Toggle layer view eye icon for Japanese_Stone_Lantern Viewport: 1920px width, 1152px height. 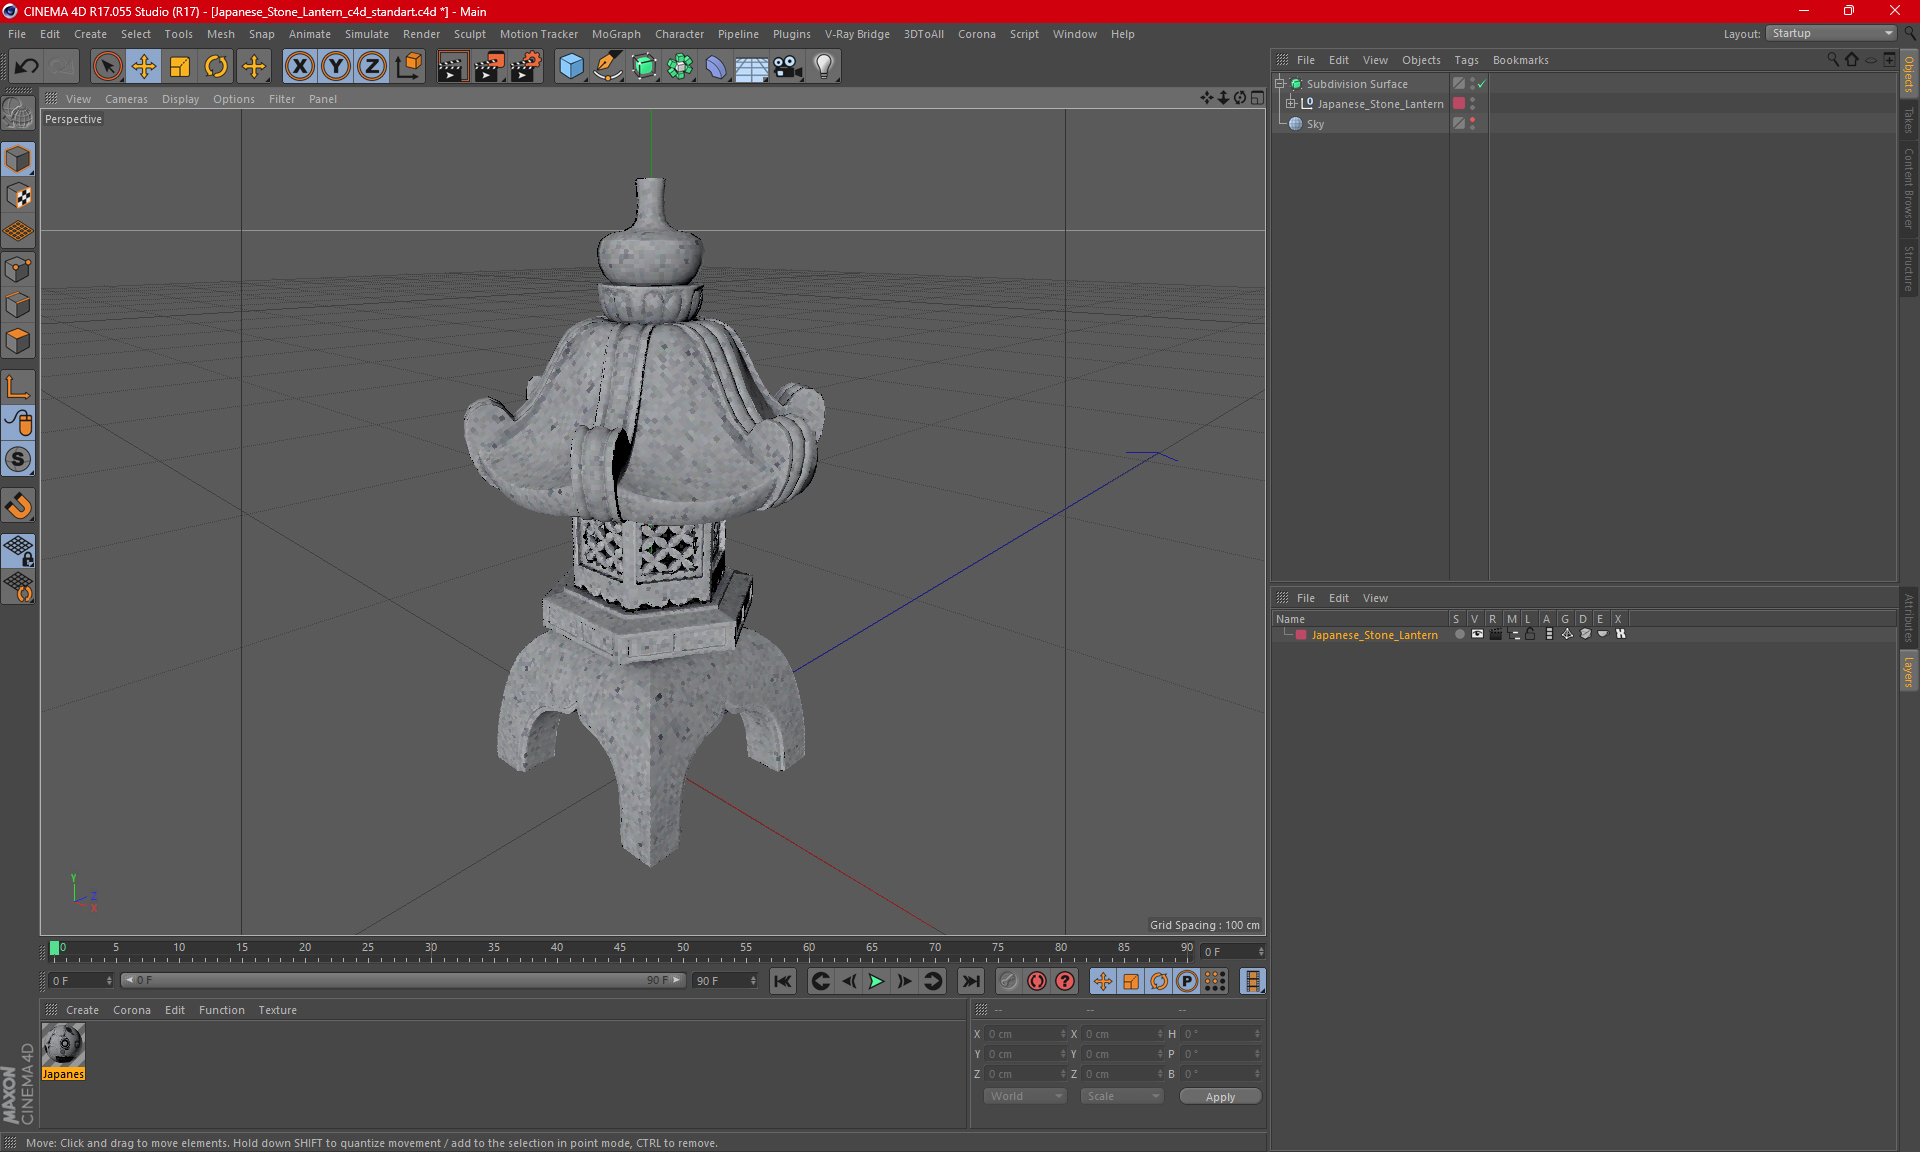click(x=1477, y=634)
